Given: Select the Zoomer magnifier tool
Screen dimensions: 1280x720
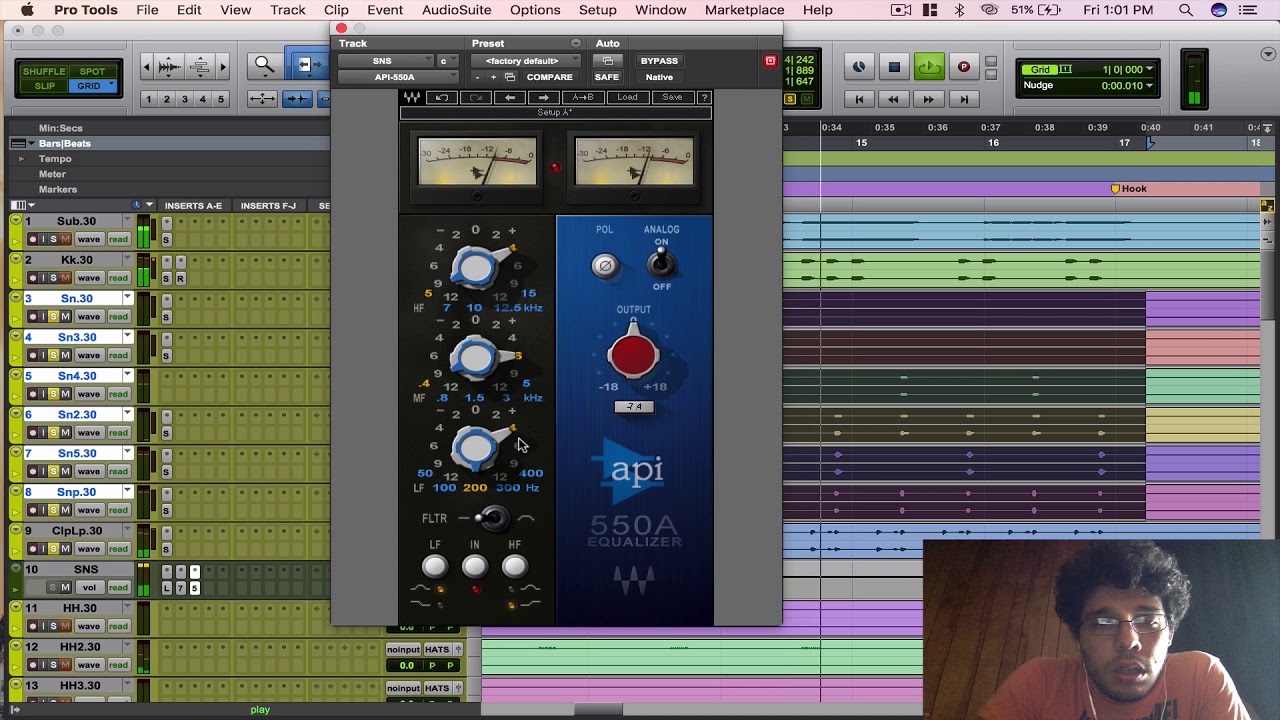Looking at the screenshot, I should (x=264, y=66).
